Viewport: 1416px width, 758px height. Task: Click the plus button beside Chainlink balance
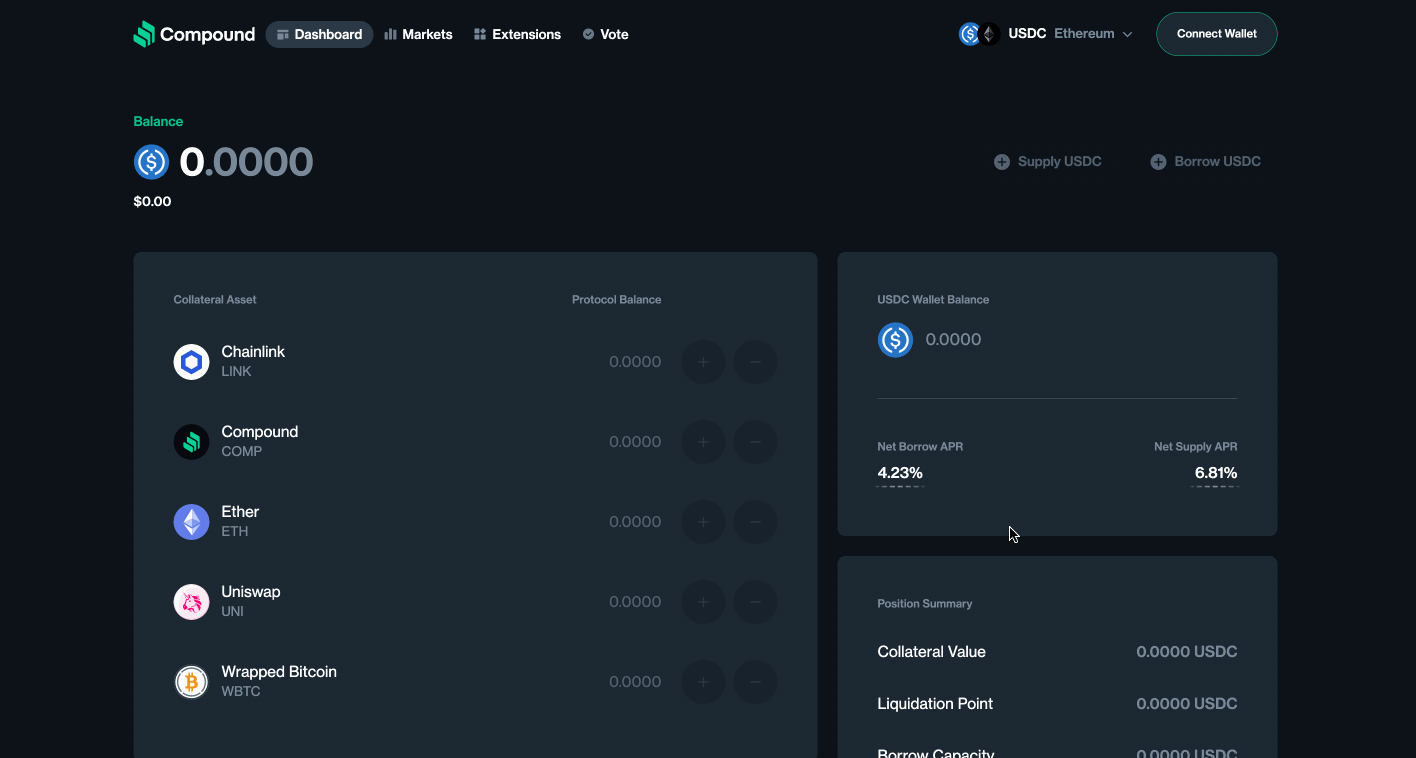(703, 361)
